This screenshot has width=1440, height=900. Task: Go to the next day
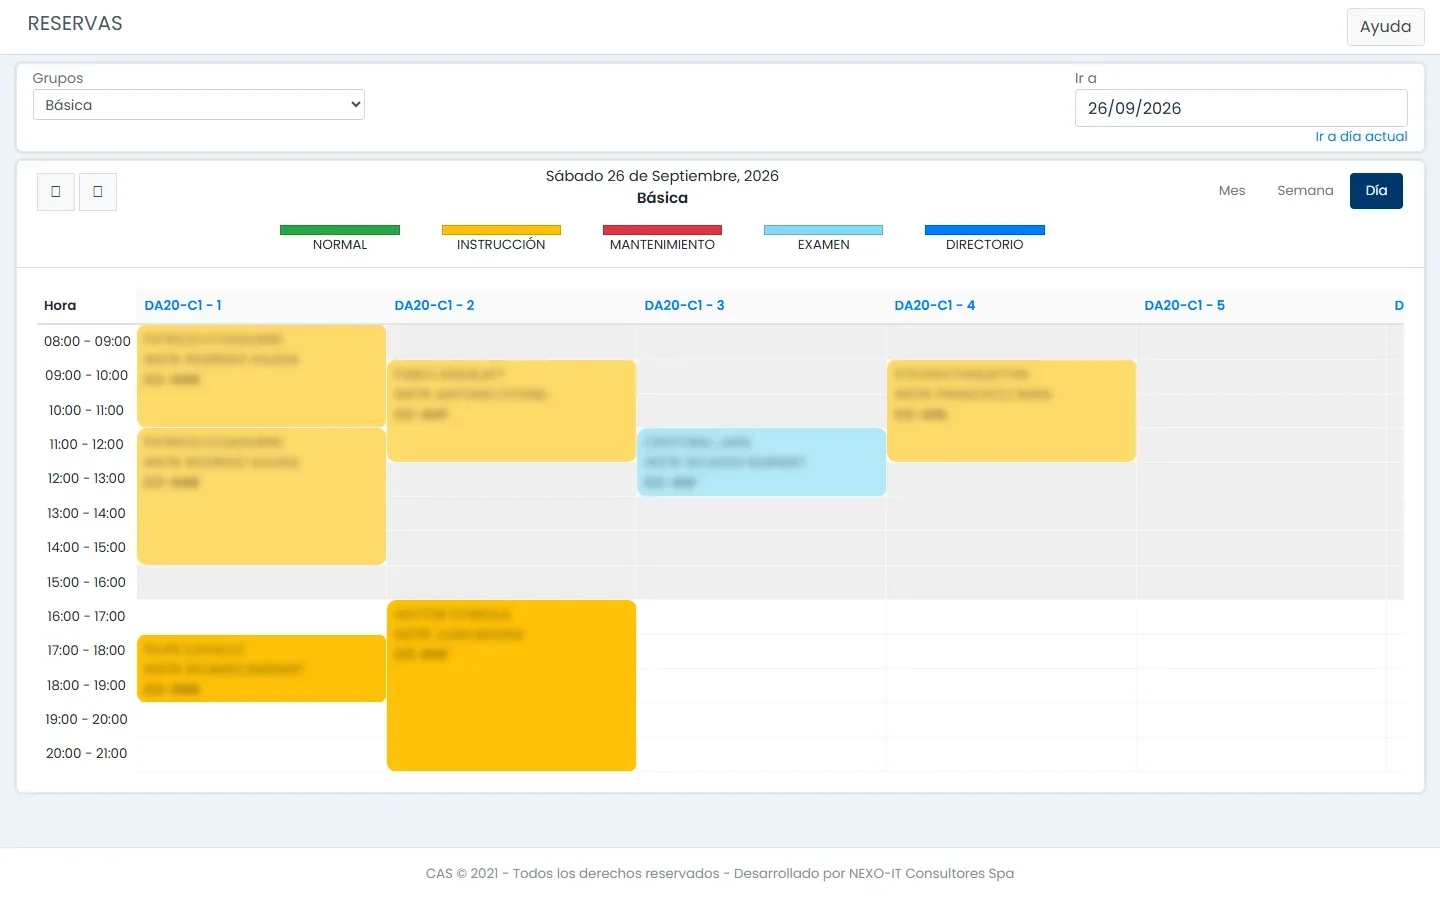98,191
